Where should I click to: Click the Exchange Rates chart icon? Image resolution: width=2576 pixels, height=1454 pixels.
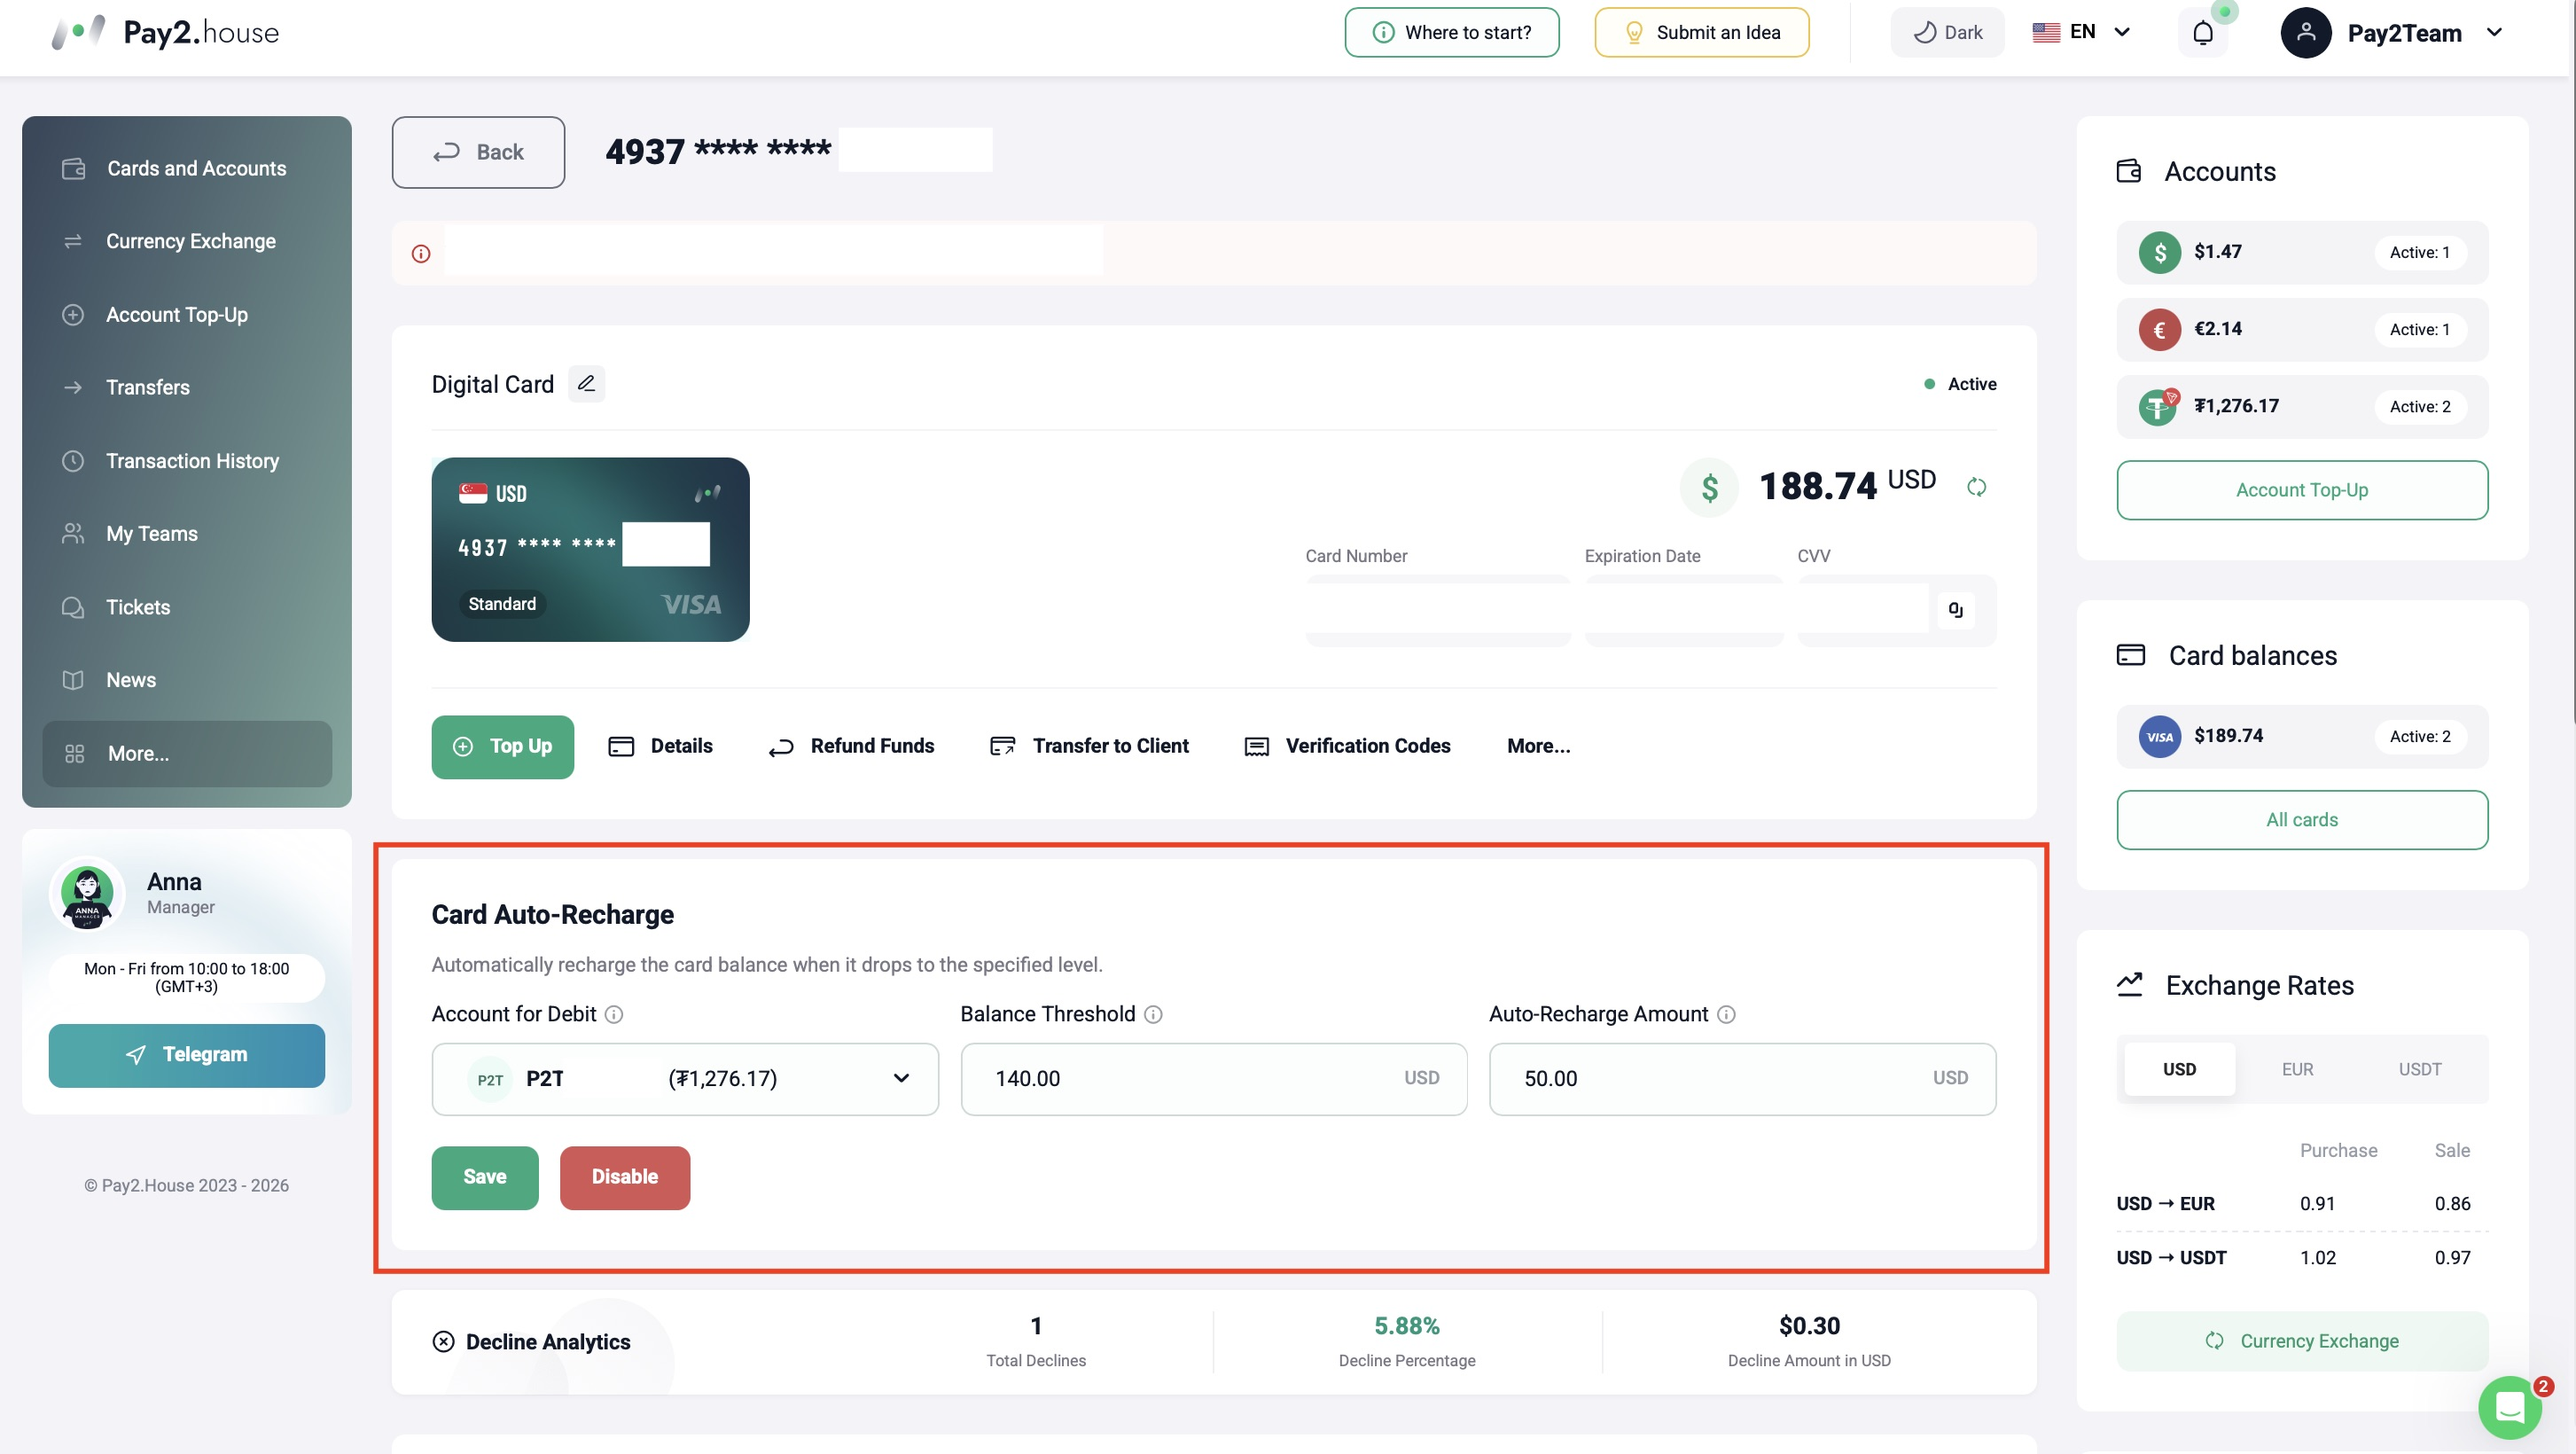click(x=2130, y=984)
